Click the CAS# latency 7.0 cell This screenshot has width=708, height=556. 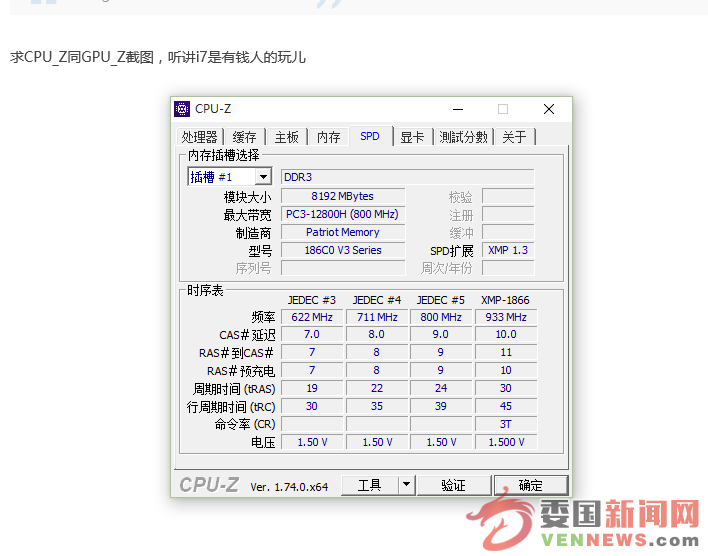click(312, 334)
